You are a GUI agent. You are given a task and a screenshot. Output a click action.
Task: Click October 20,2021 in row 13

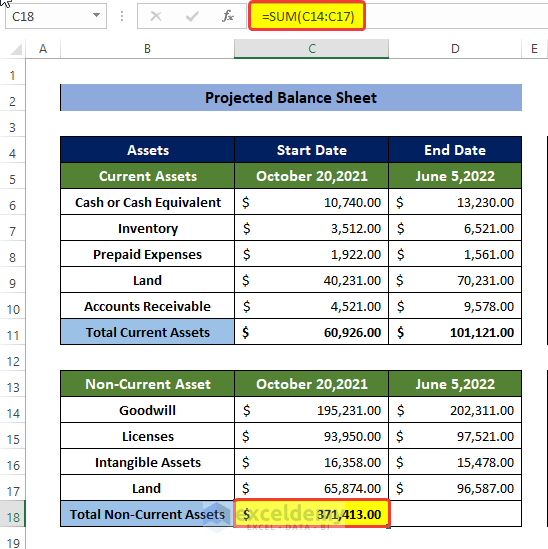tap(311, 384)
